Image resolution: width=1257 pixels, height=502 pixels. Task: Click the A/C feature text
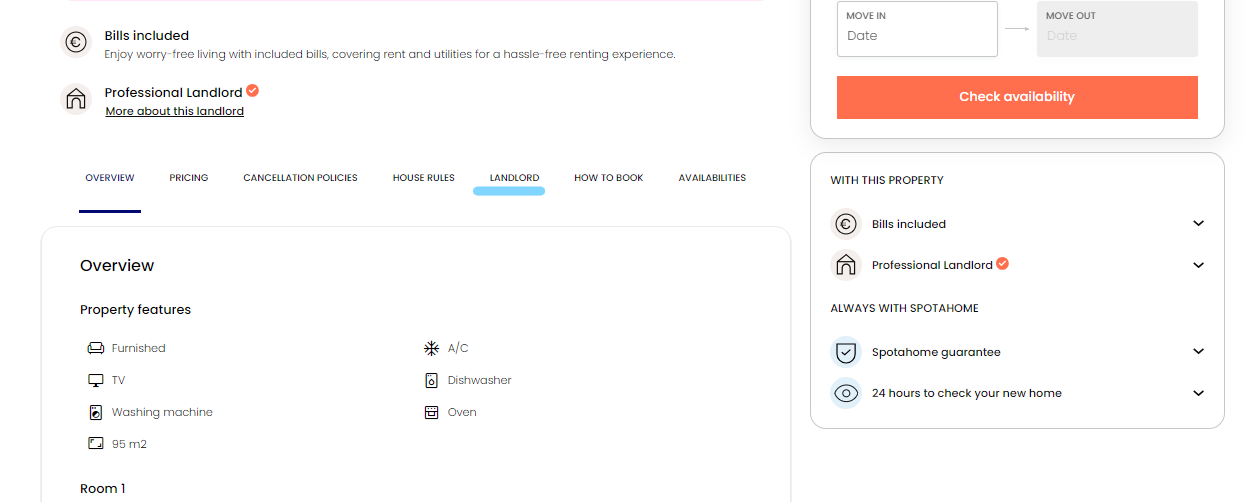[x=458, y=348]
